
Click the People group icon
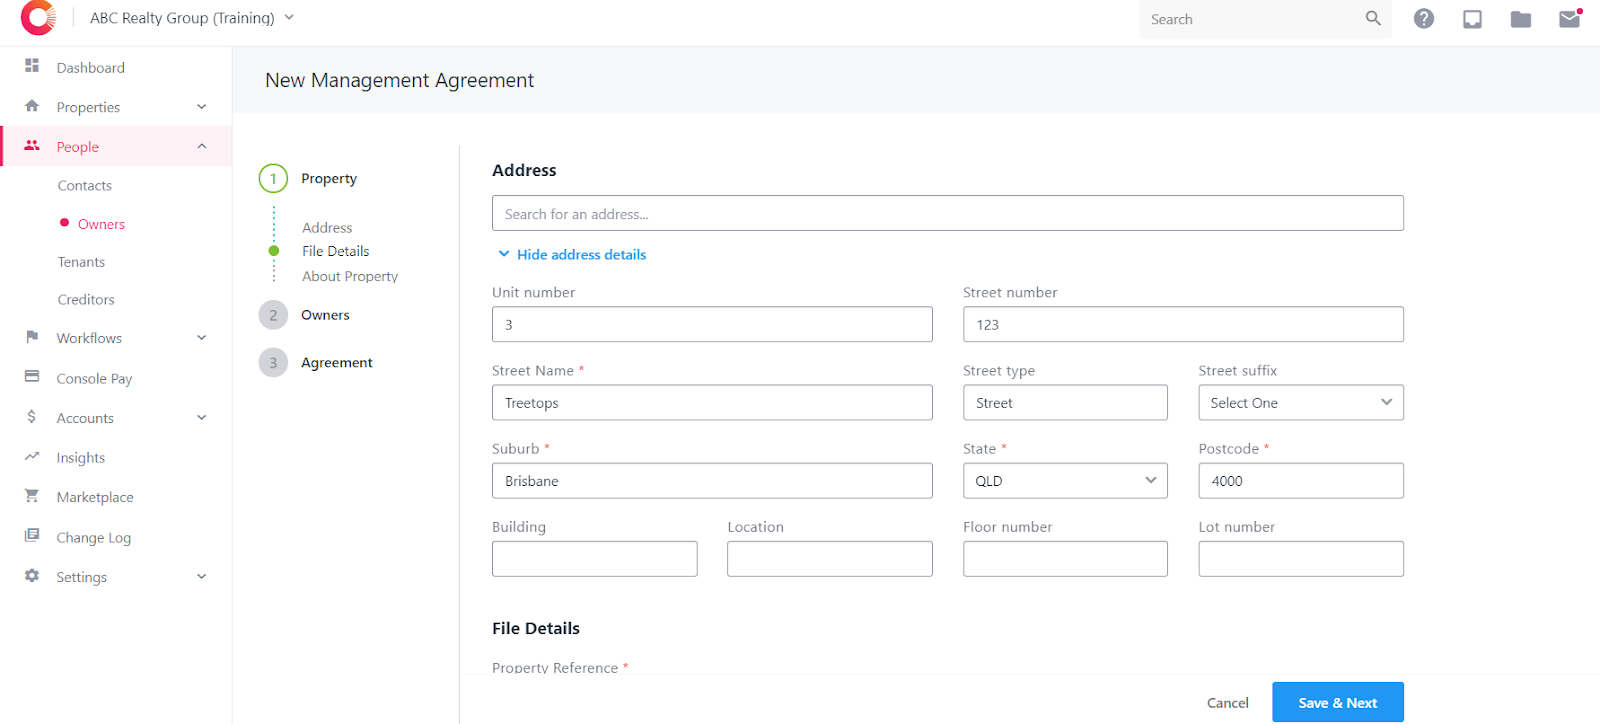32,146
